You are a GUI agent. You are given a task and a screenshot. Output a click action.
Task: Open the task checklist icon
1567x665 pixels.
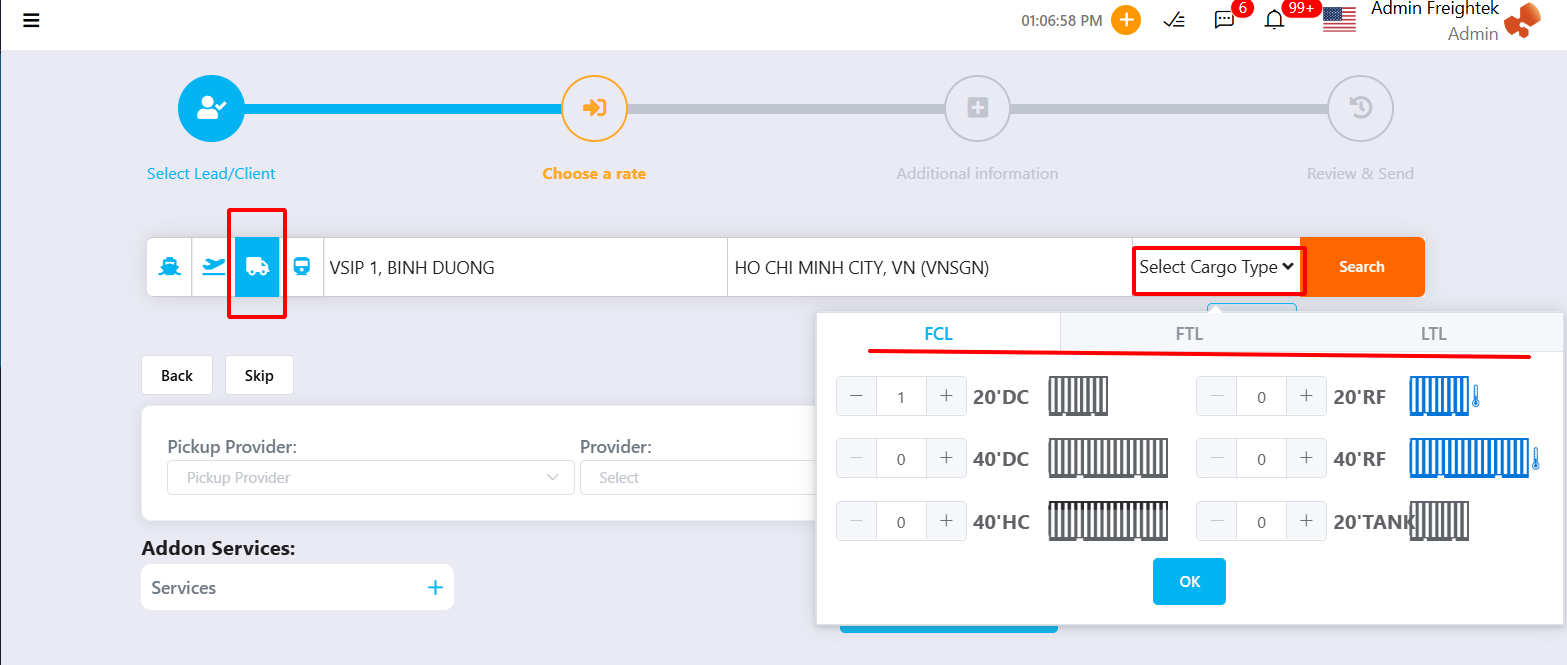pyautogui.click(x=1175, y=20)
